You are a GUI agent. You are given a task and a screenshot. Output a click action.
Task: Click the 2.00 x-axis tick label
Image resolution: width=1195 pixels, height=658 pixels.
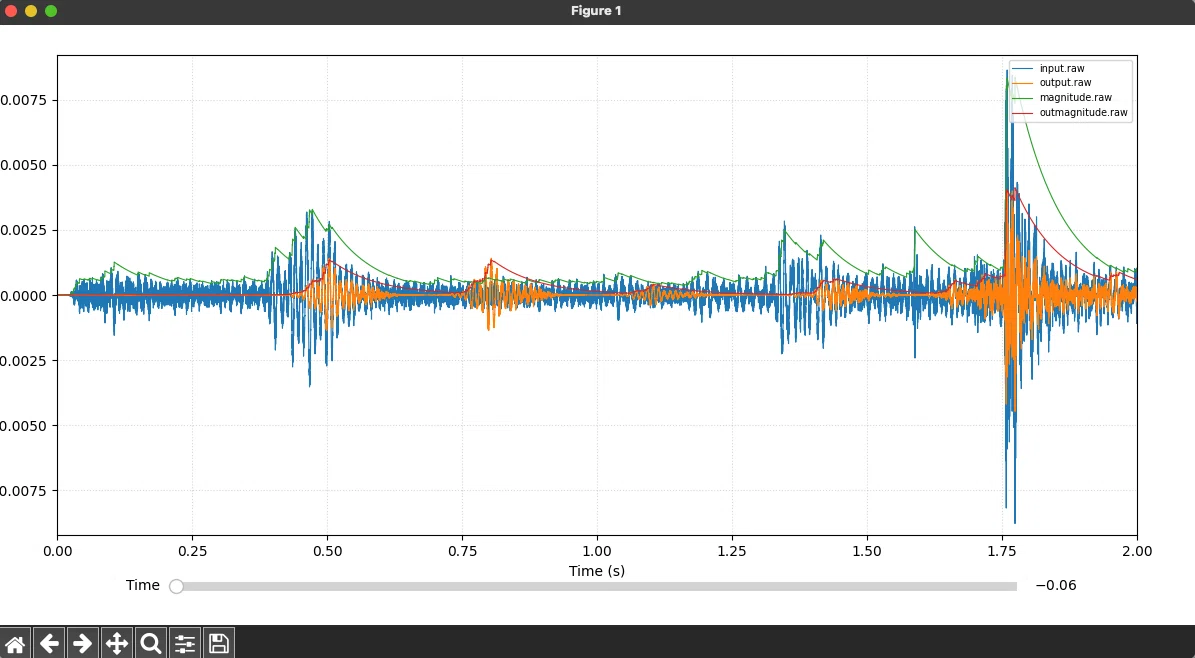1137,550
